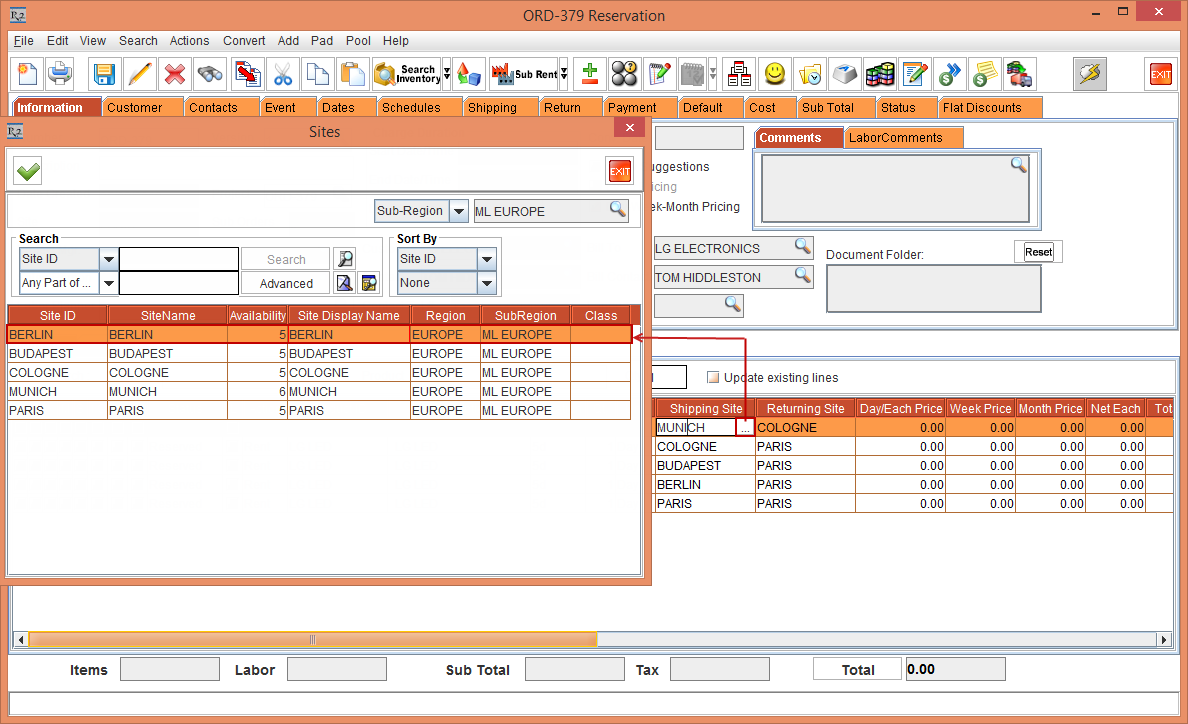Image resolution: width=1188 pixels, height=724 pixels.
Task: Open the Sub-Region dropdown
Action: (458, 211)
